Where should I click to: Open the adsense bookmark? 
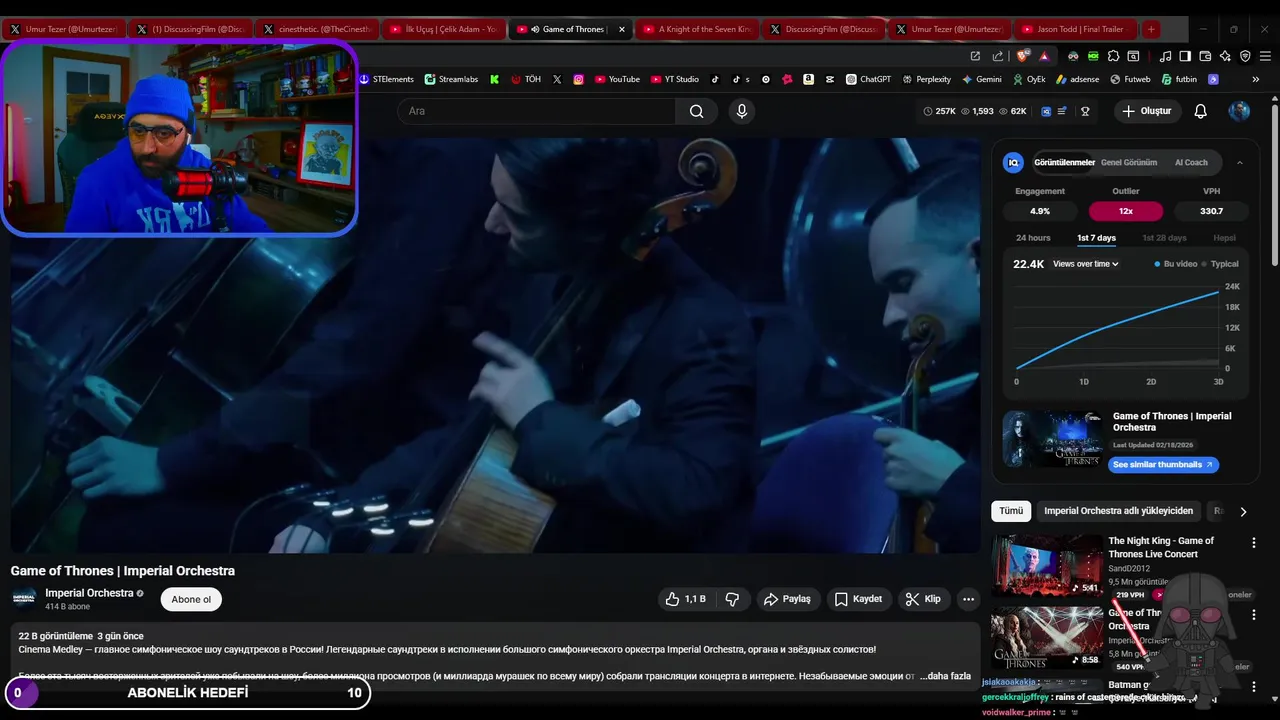coord(1077,79)
